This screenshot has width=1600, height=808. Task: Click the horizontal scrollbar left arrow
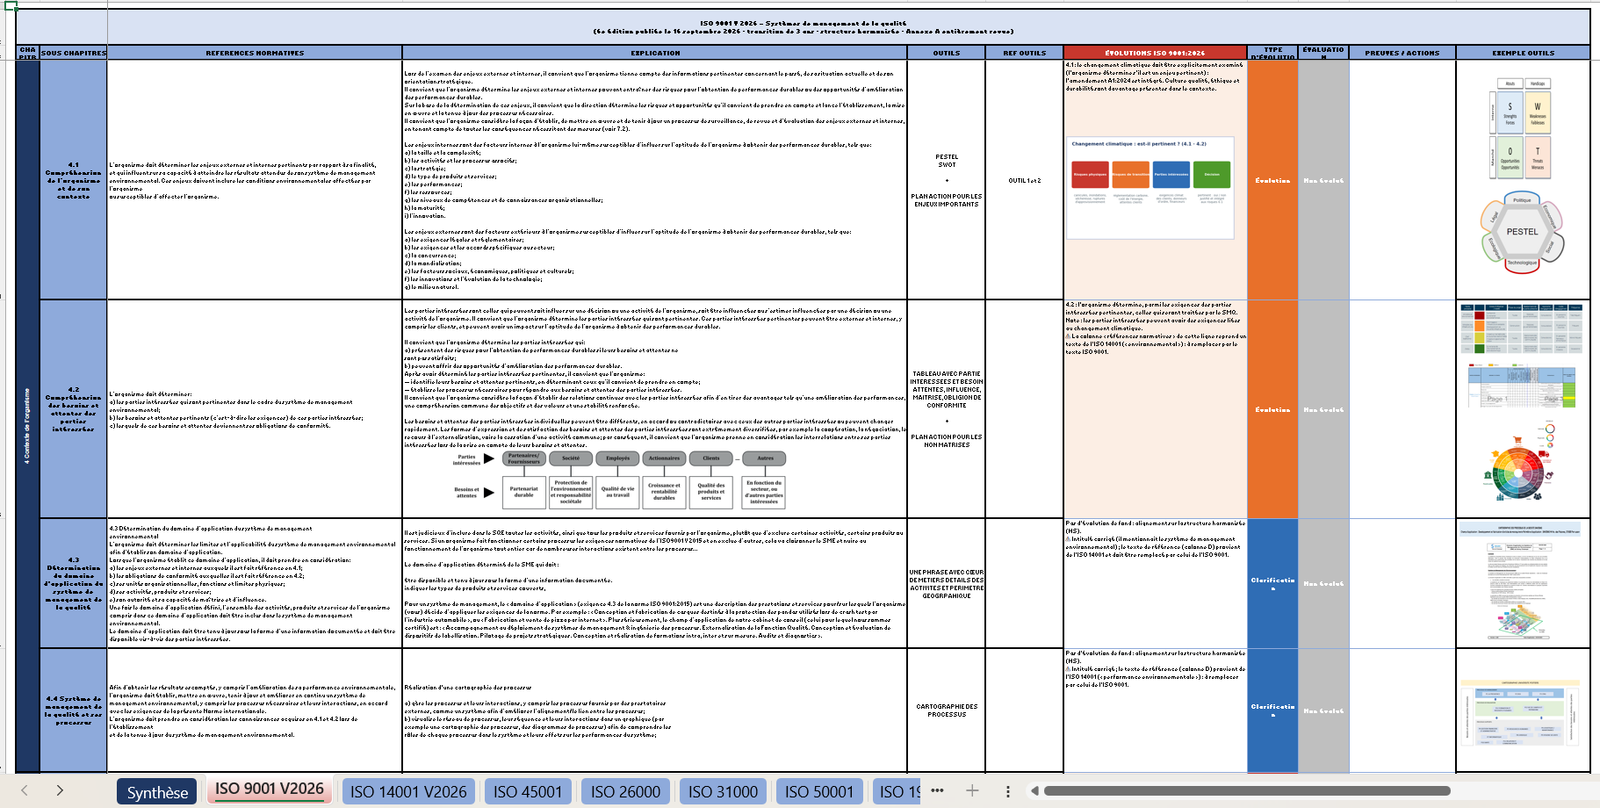click(1034, 791)
